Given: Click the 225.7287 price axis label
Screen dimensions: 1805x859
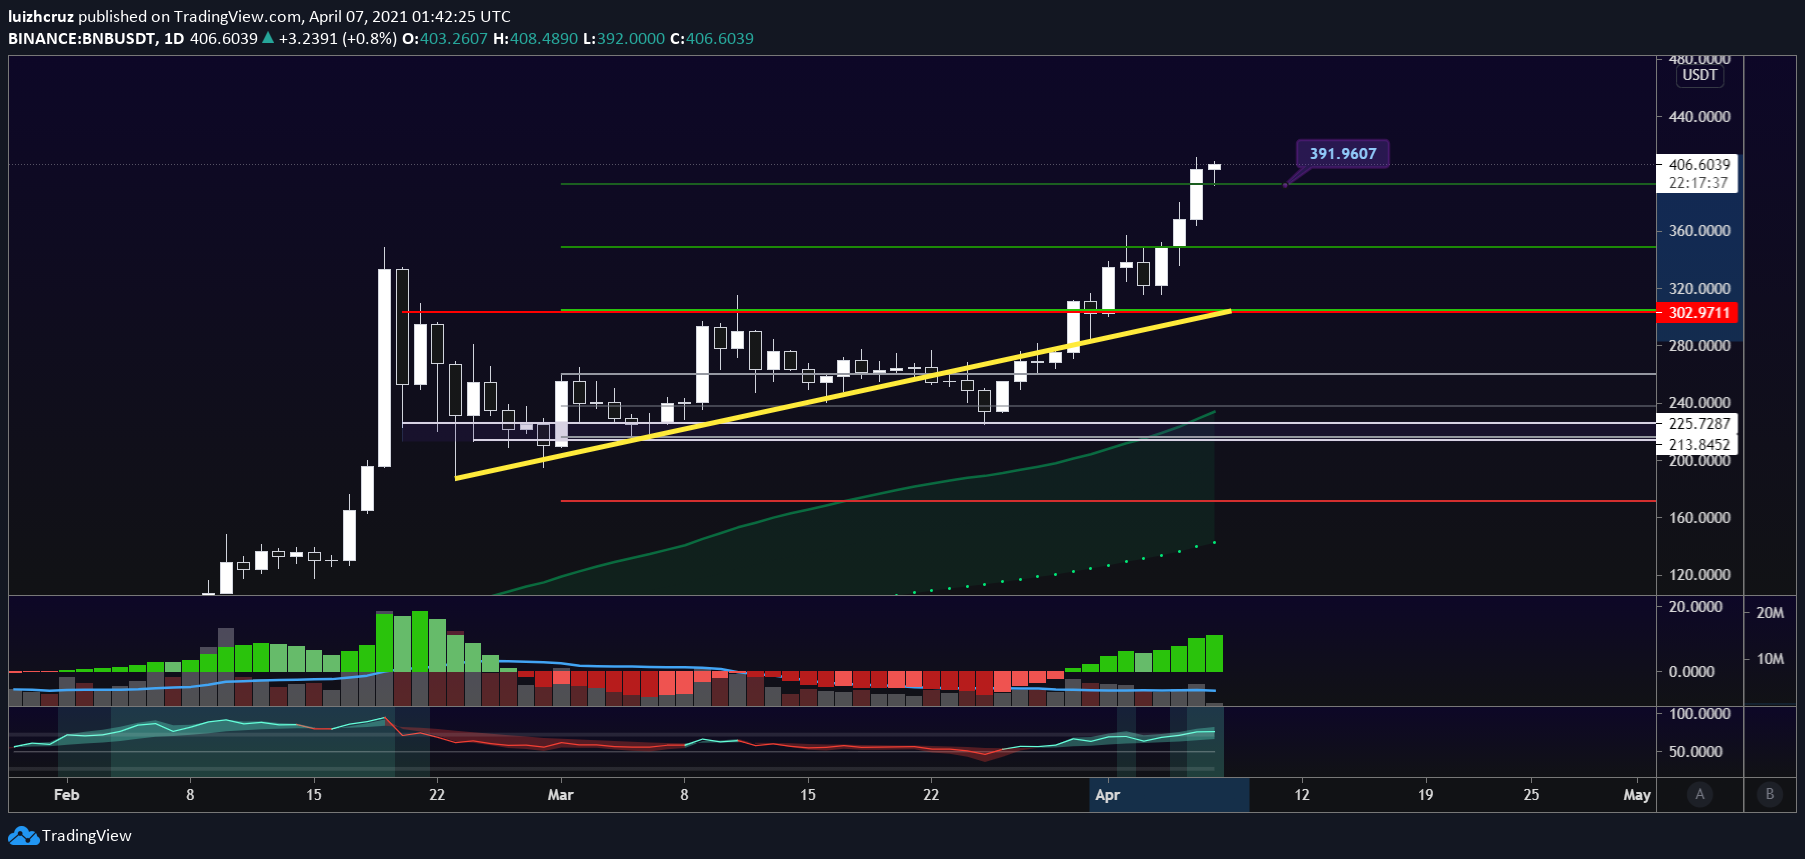Looking at the screenshot, I should 1697,424.
